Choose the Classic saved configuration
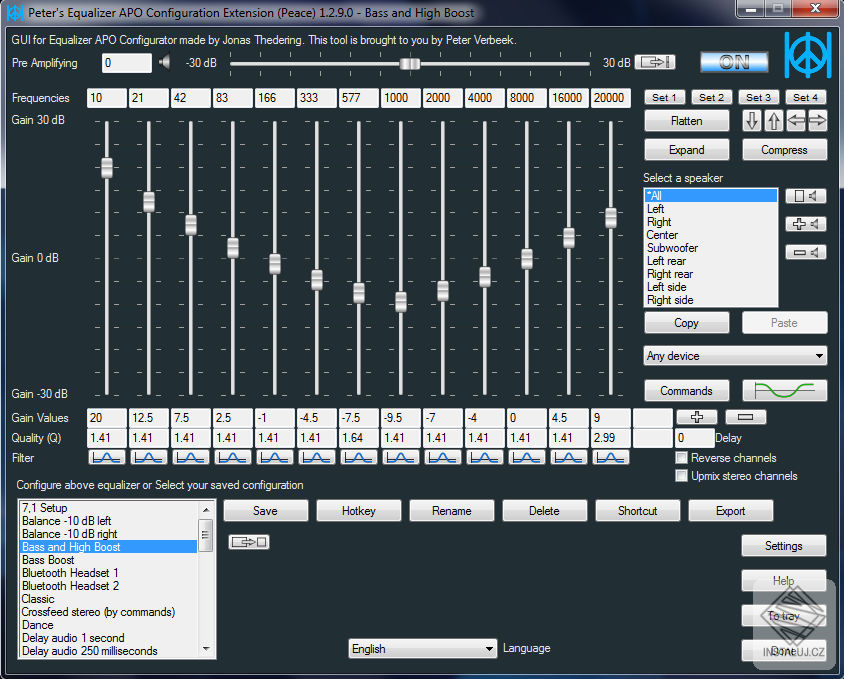This screenshot has height=679, width=844. pos(40,599)
